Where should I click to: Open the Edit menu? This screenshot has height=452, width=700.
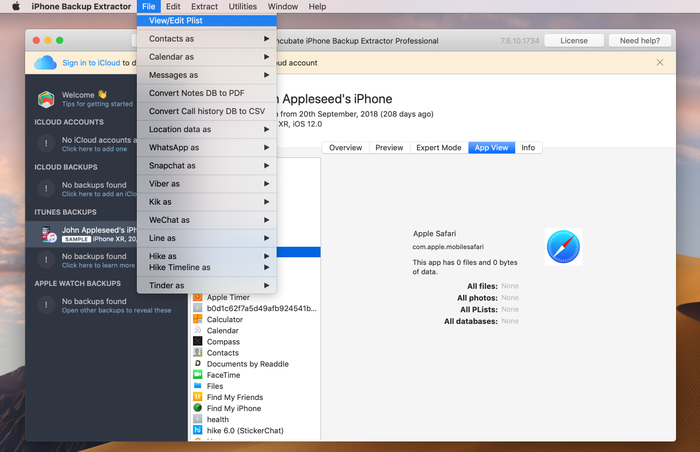[173, 6]
